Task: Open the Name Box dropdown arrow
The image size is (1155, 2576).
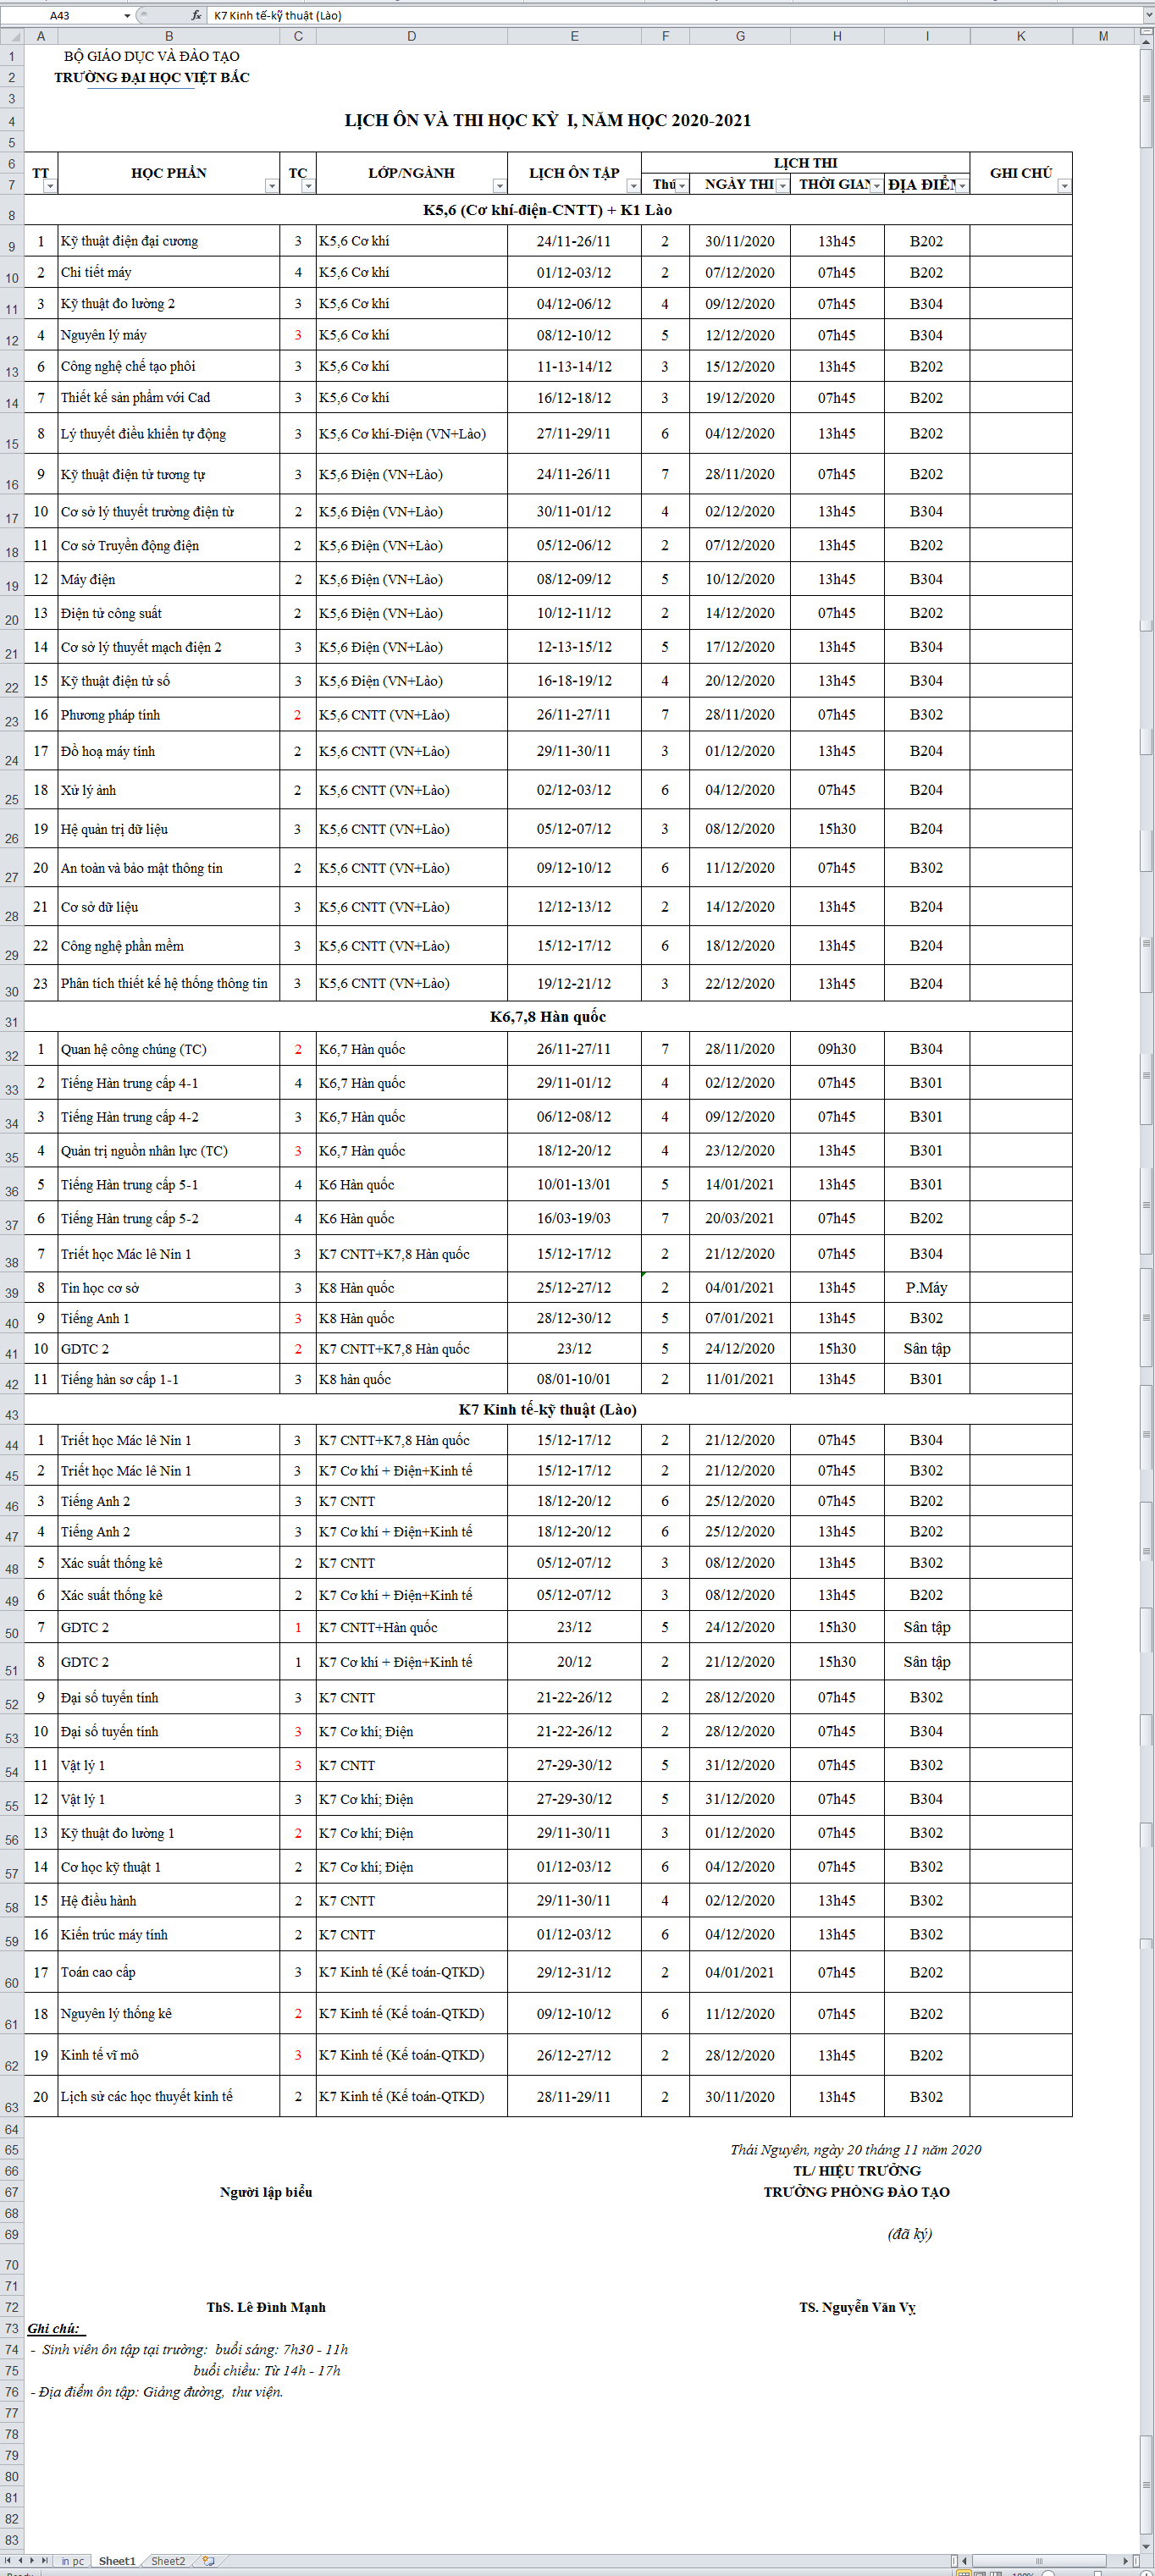Action: coord(127,15)
